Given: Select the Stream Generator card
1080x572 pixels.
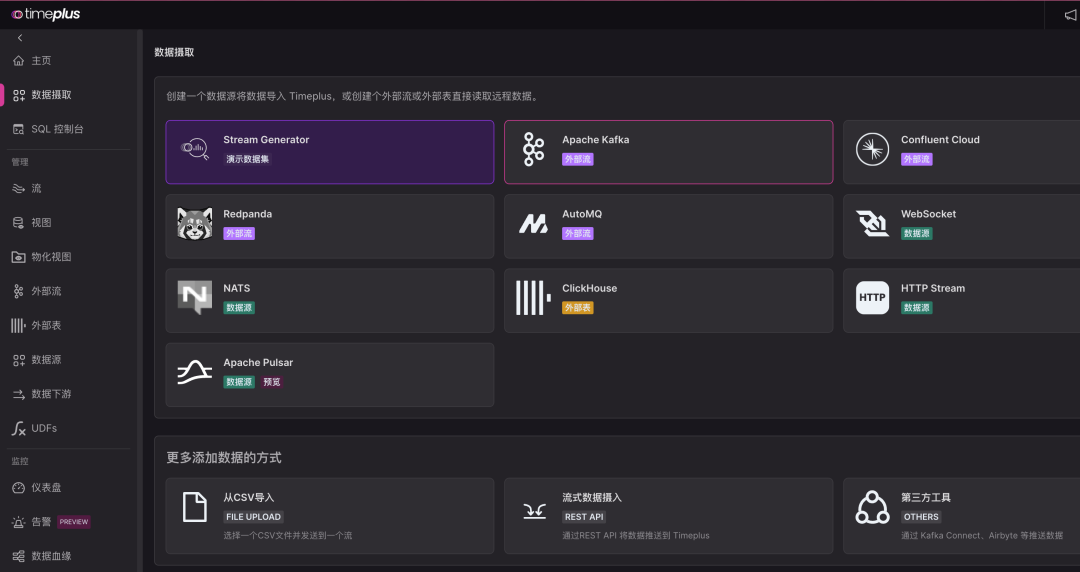Looking at the screenshot, I should click(330, 152).
